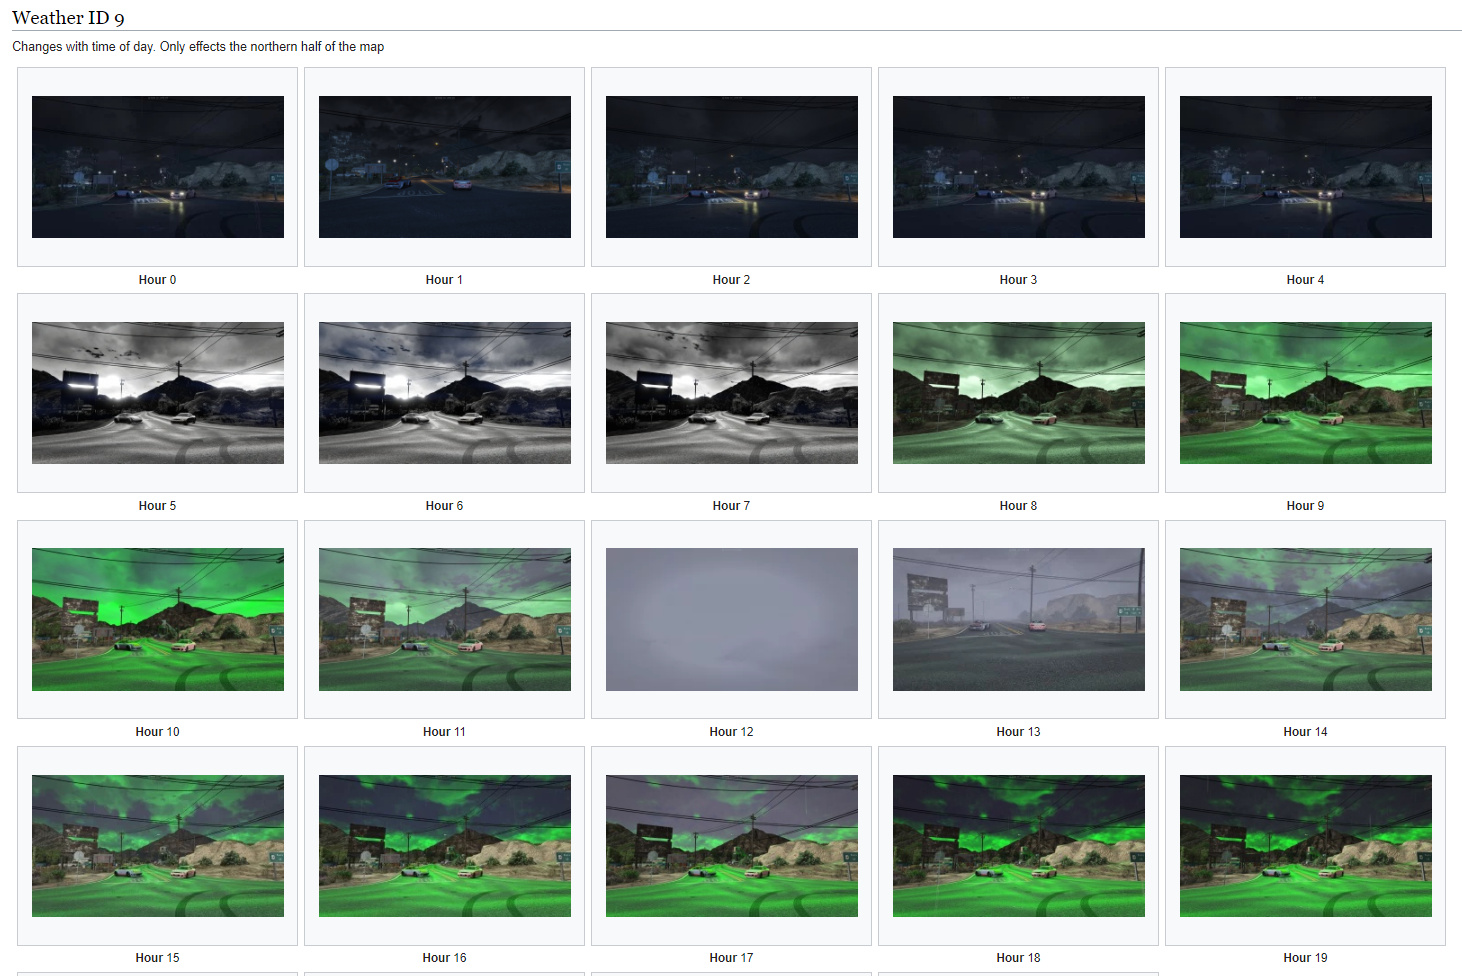Select the Hour 13 gray road thumbnail
Screen dimensions: 1462x976
(1019, 619)
